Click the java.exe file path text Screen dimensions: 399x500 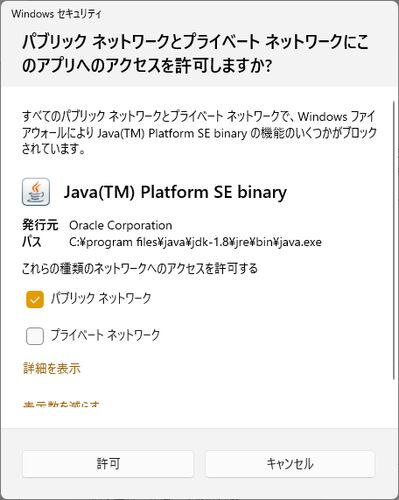tap(195, 242)
